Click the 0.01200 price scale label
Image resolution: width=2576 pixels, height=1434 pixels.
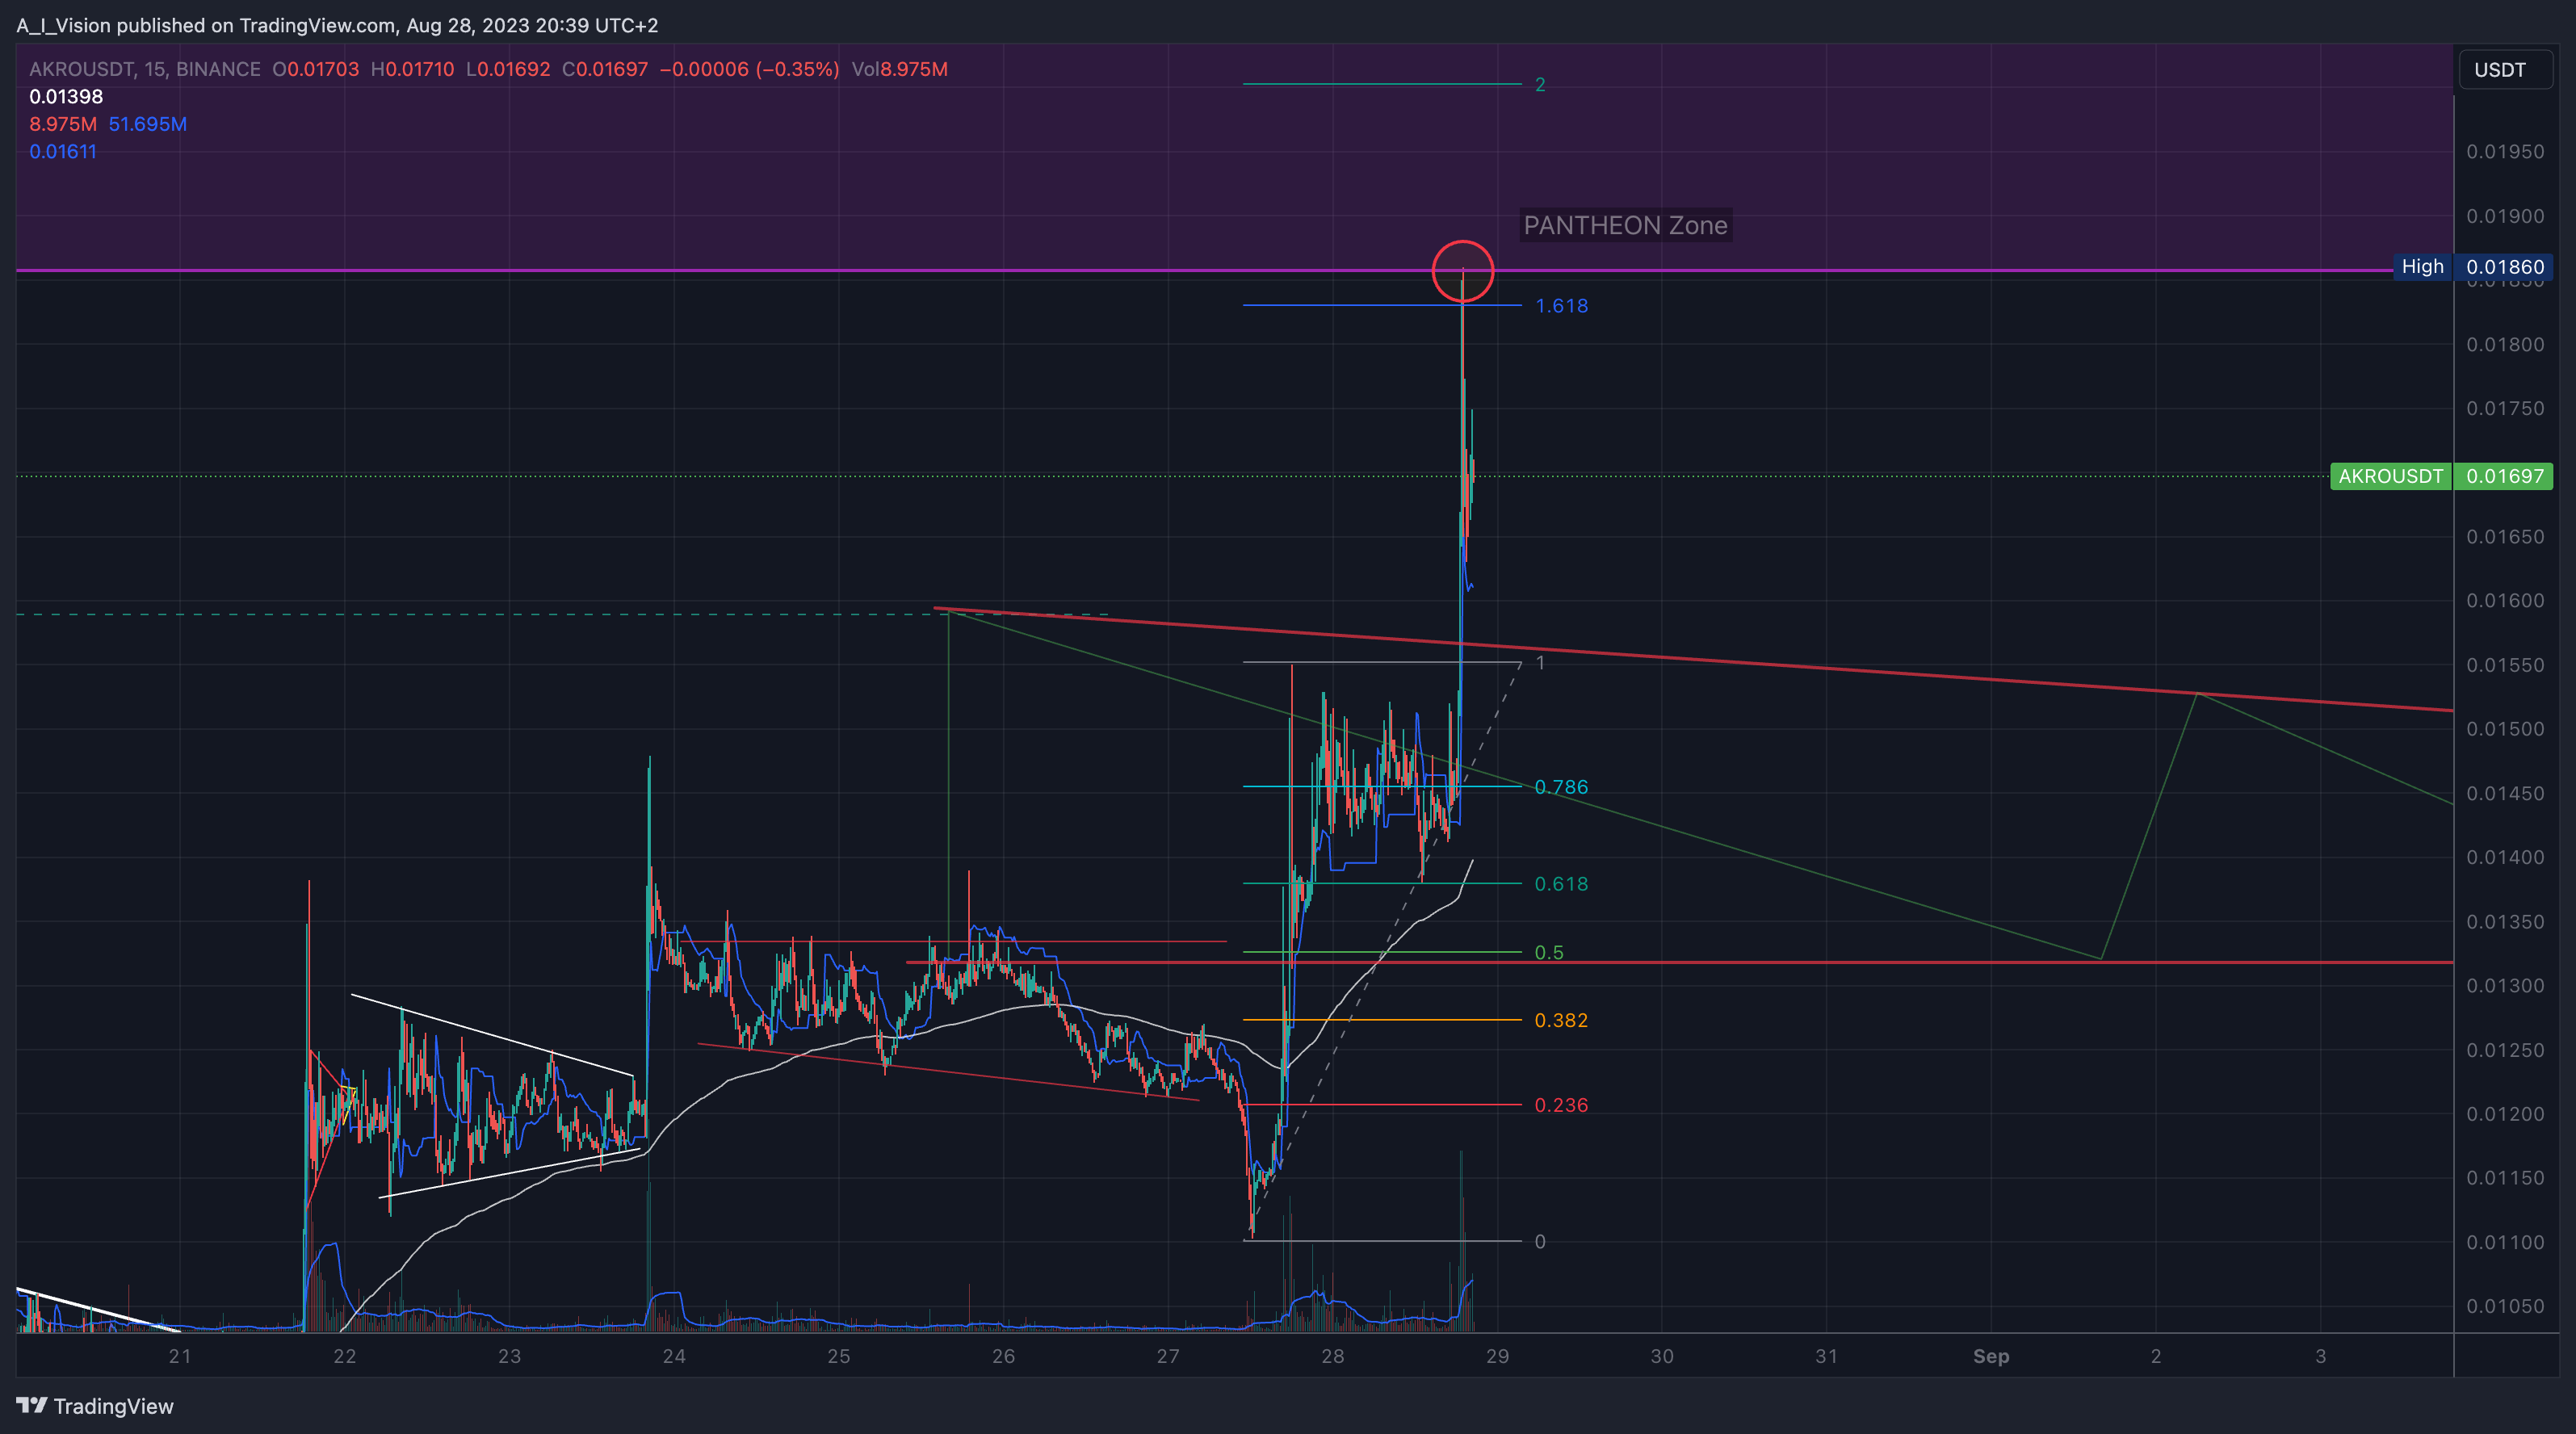(2505, 1114)
